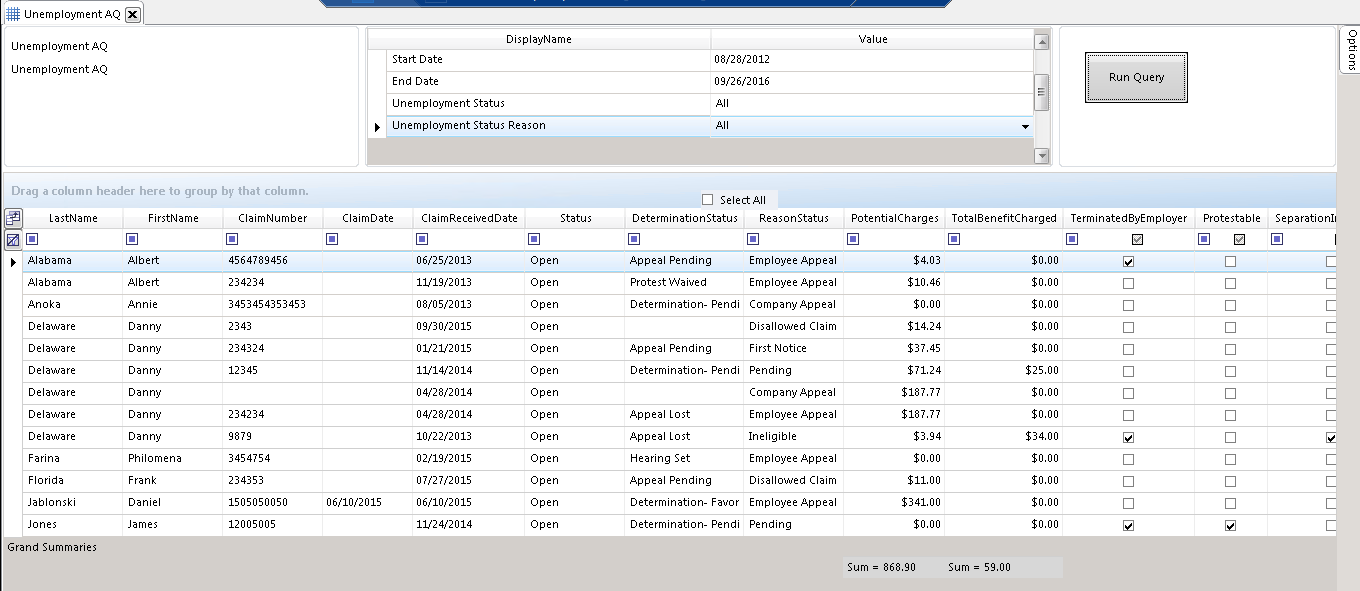The image size is (1360, 591).
Task: Click the grid icon on the Unemployment AQ tab
Action: pyautogui.click(x=13, y=14)
